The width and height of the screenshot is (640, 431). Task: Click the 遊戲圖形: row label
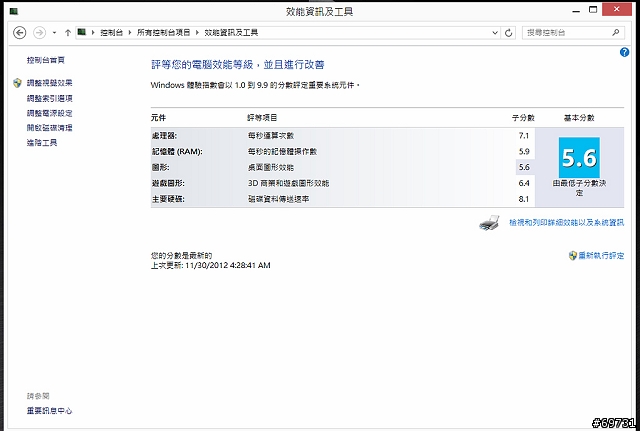[168, 183]
